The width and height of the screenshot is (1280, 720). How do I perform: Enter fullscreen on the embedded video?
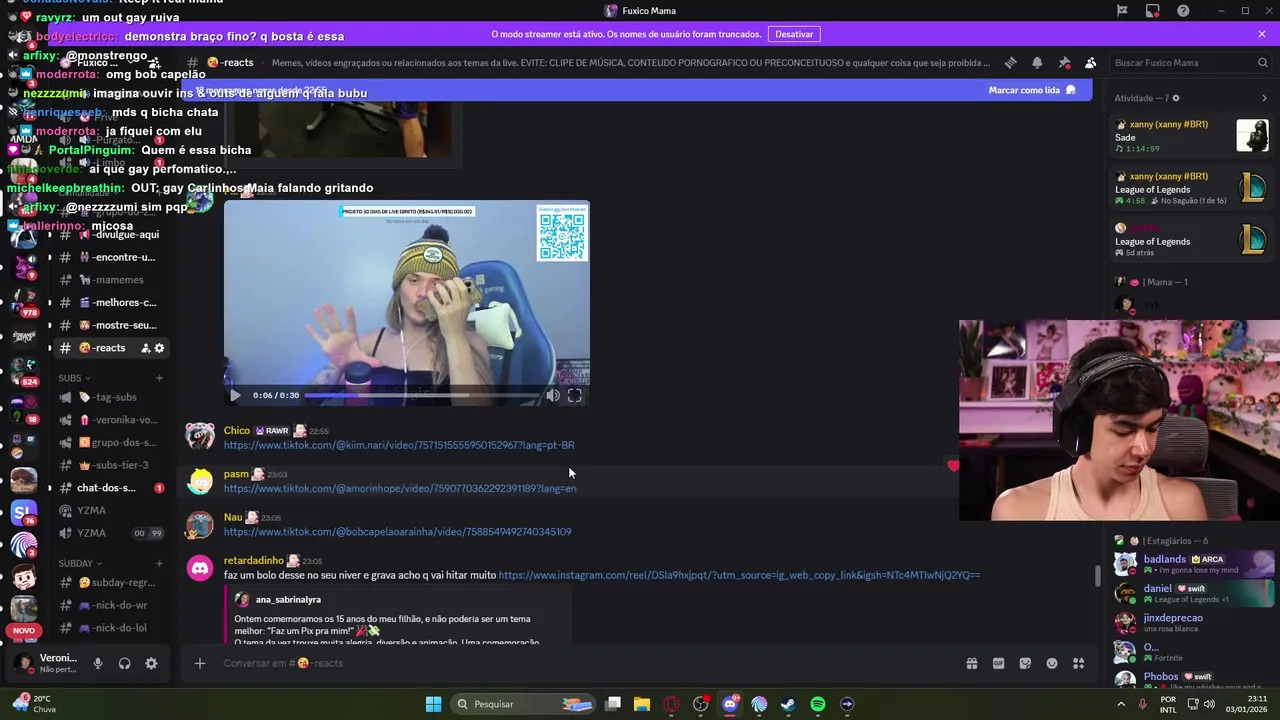[575, 395]
